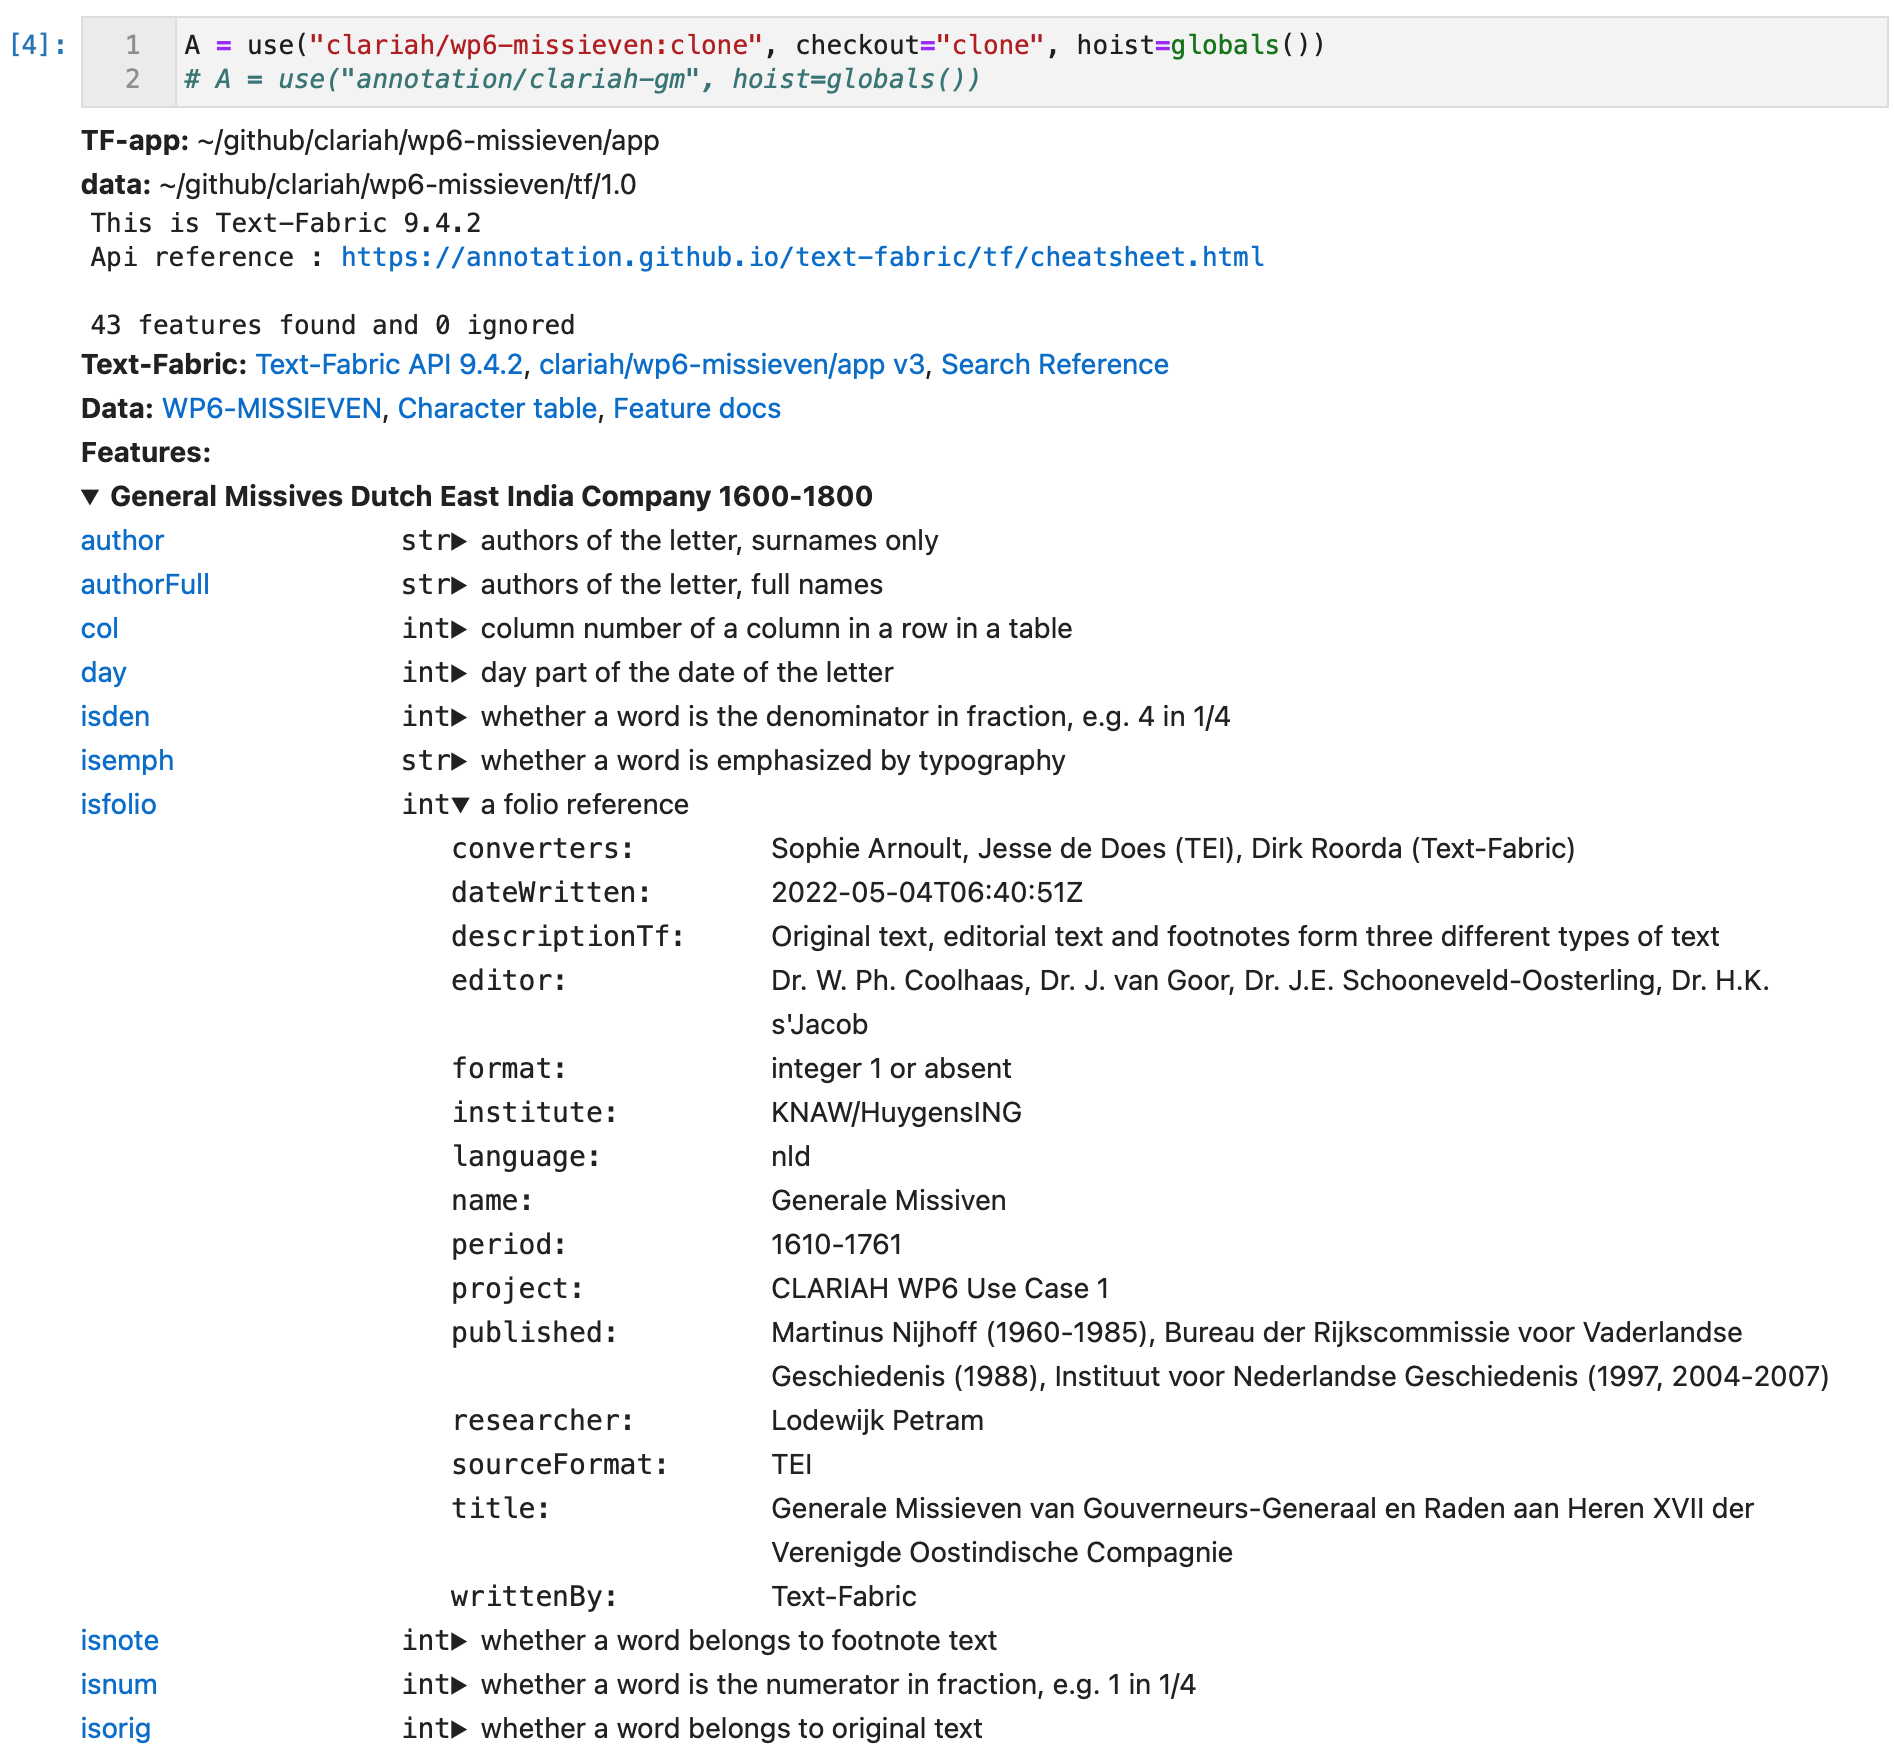Expand the isden feature details triangle
Image resolution: width=1894 pixels, height=1754 pixels.
tap(459, 718)
